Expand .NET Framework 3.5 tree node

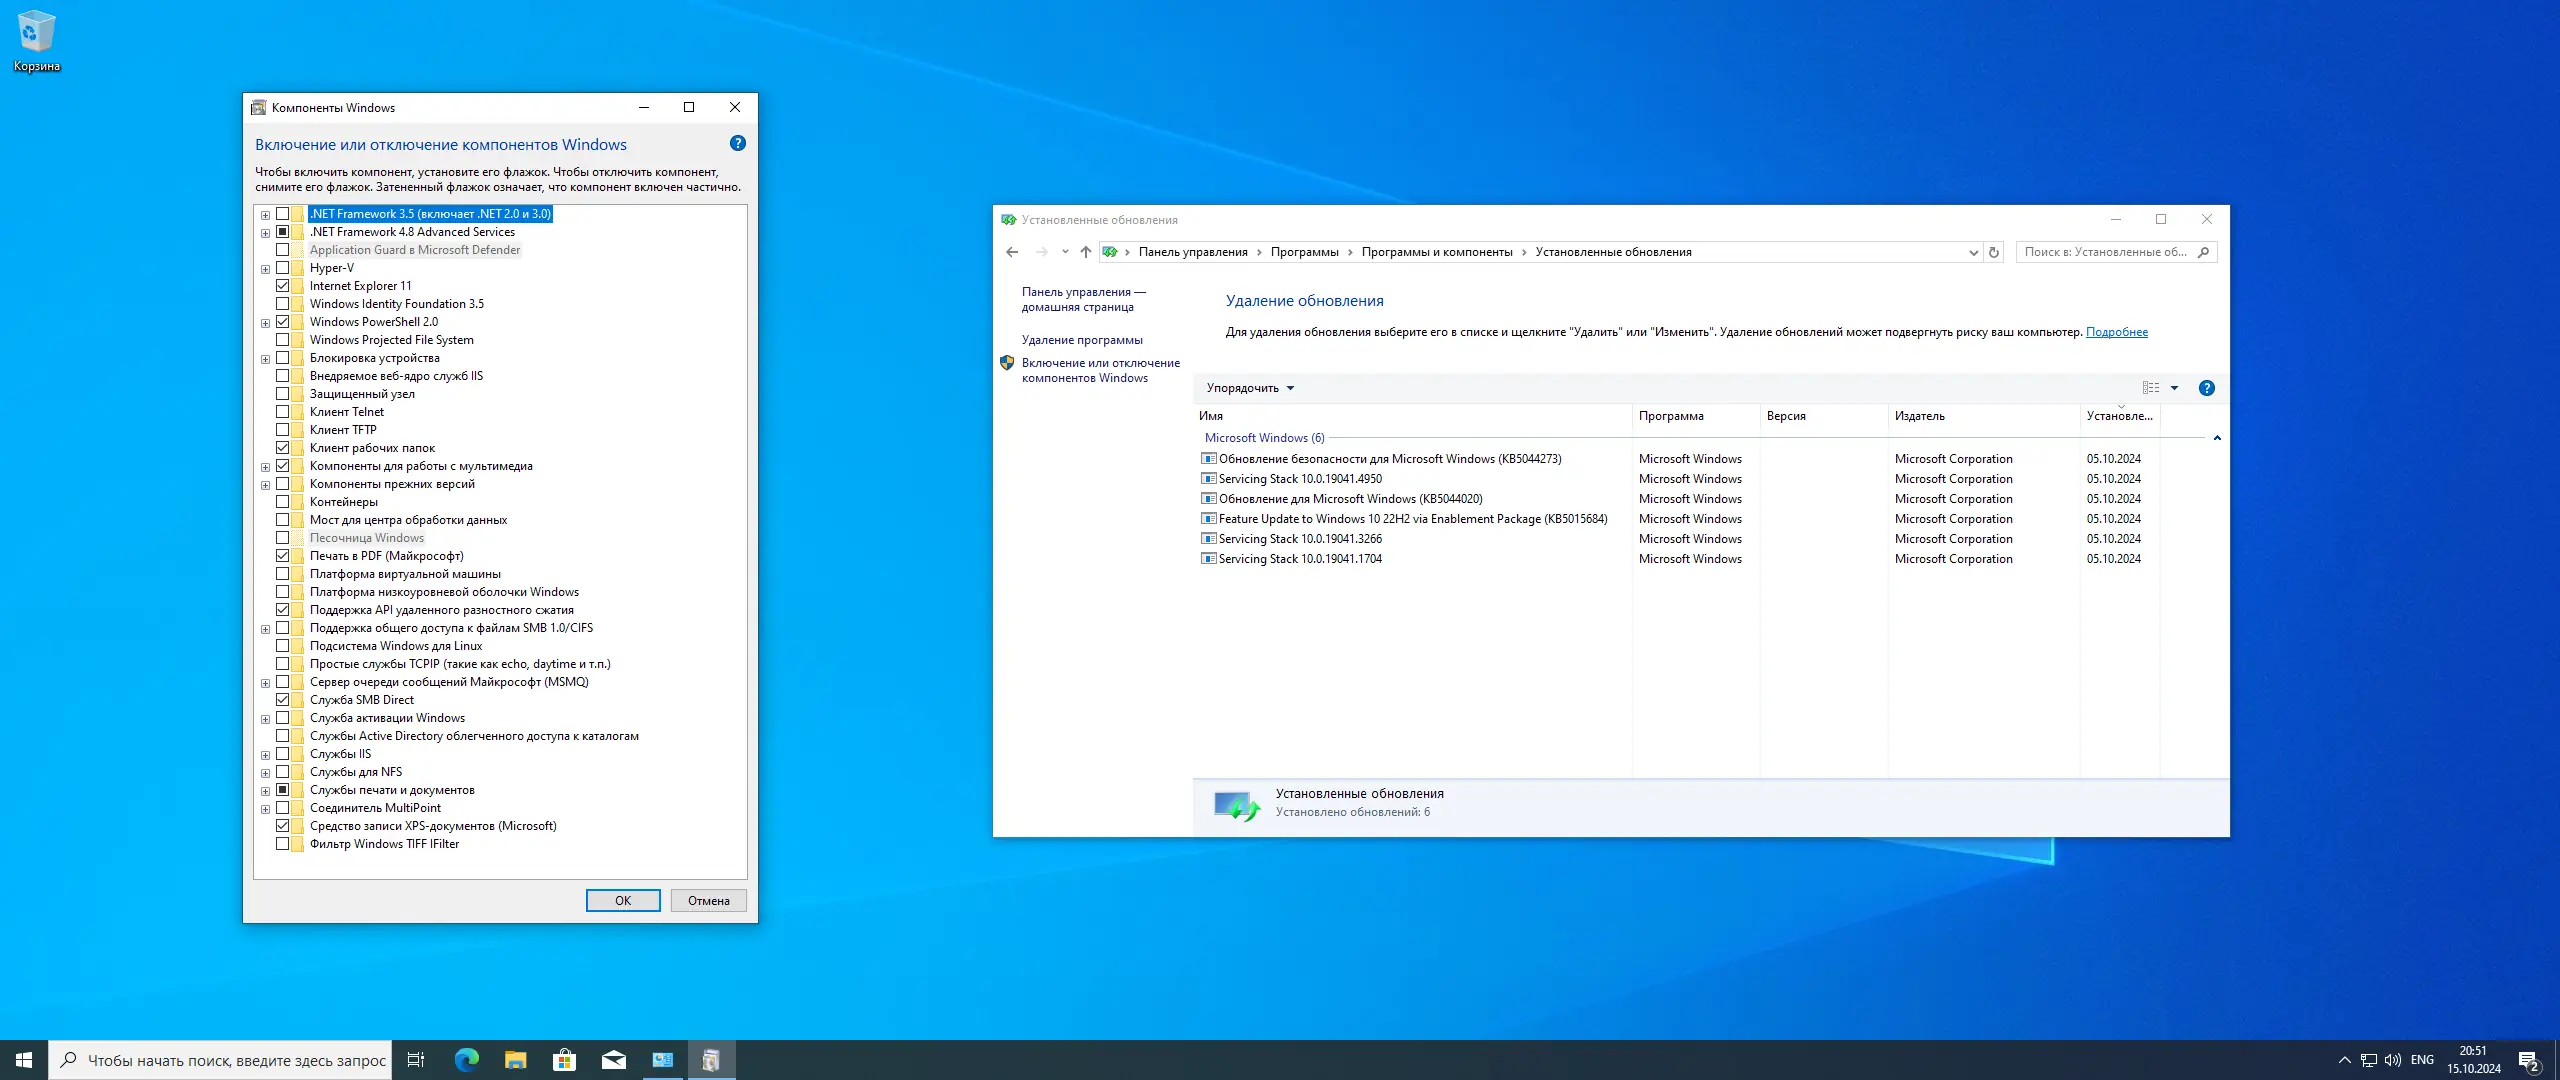(265, 215)
